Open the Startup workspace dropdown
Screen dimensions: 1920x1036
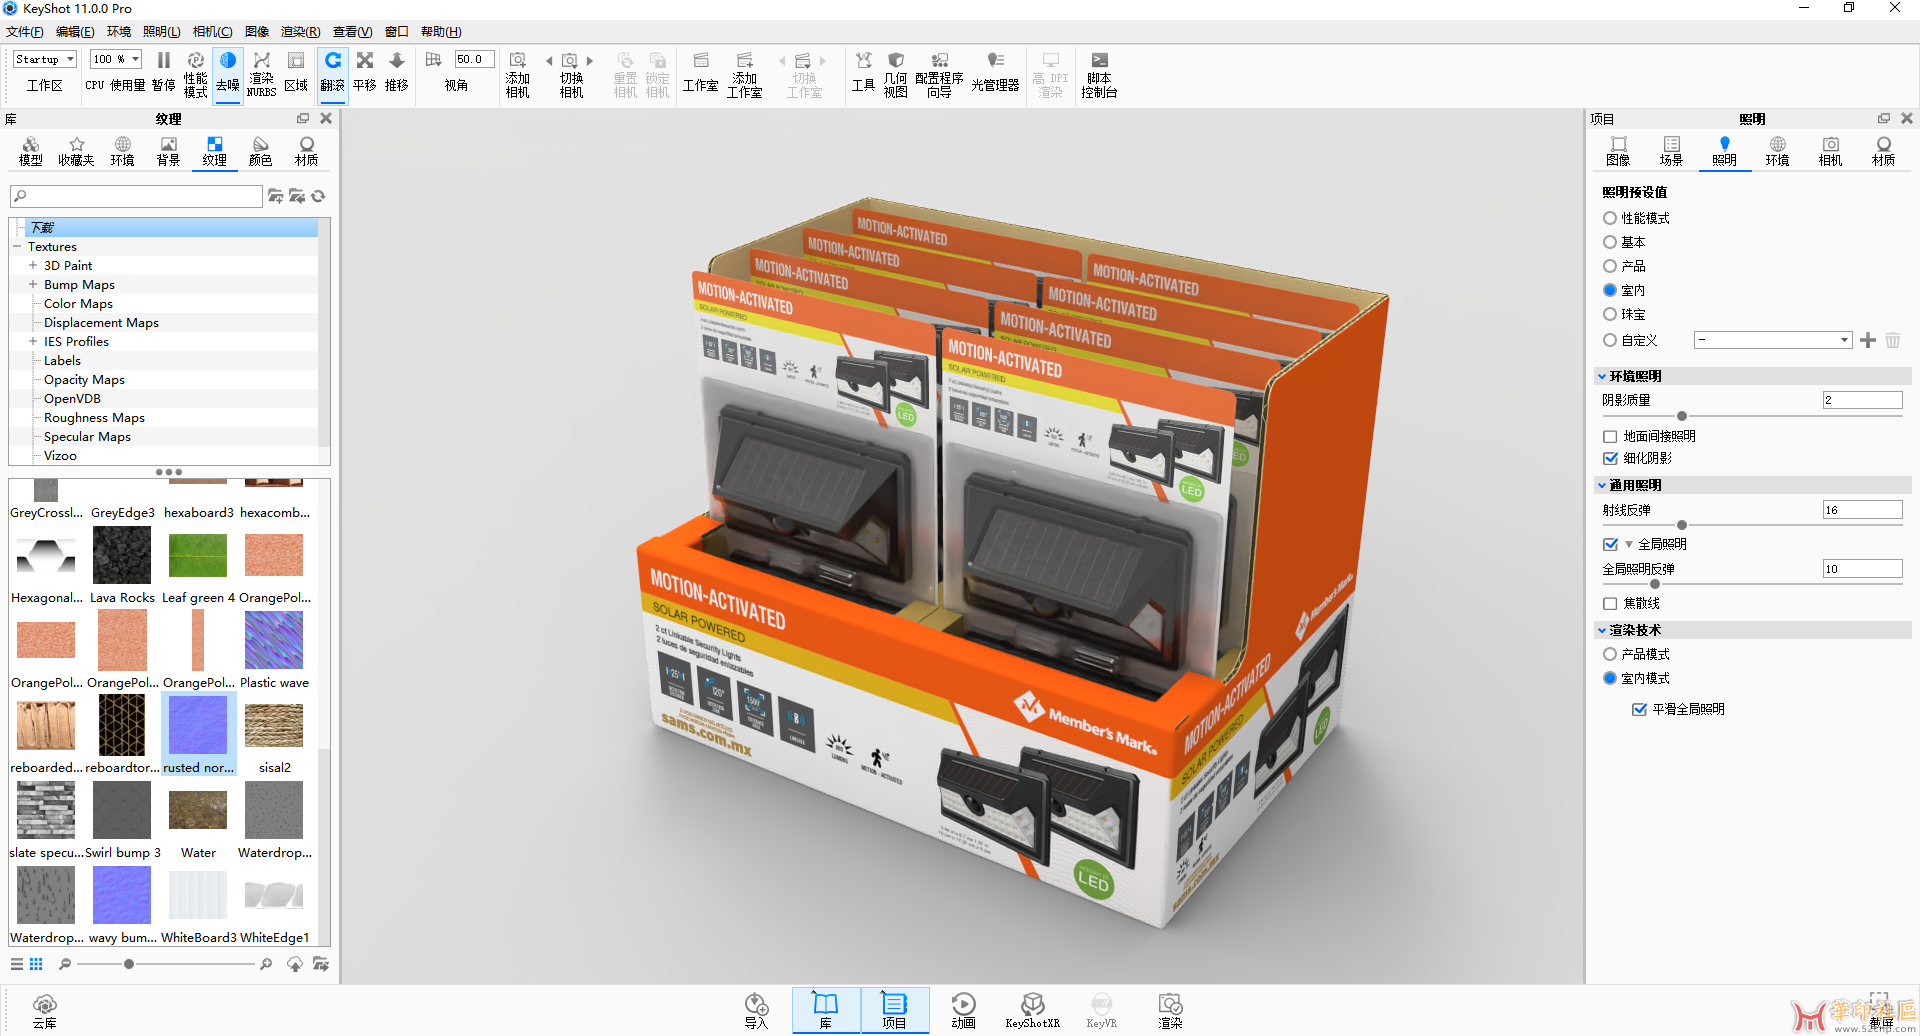[45, 60]
